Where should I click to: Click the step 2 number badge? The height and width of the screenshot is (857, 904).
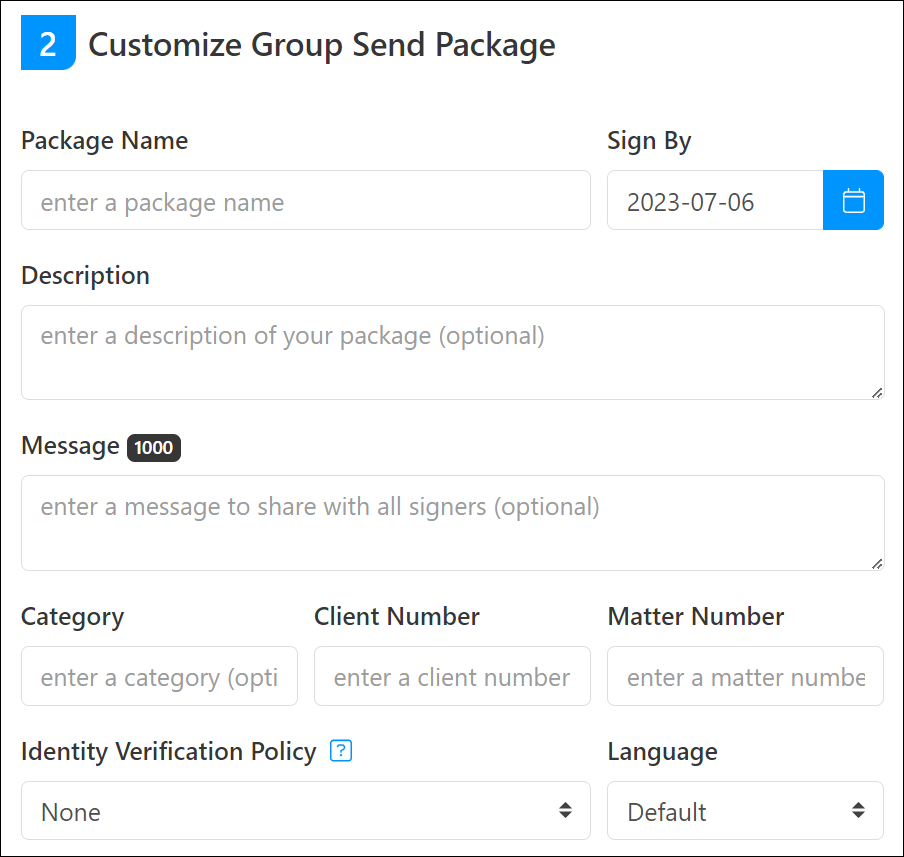(x=47, y=43)
